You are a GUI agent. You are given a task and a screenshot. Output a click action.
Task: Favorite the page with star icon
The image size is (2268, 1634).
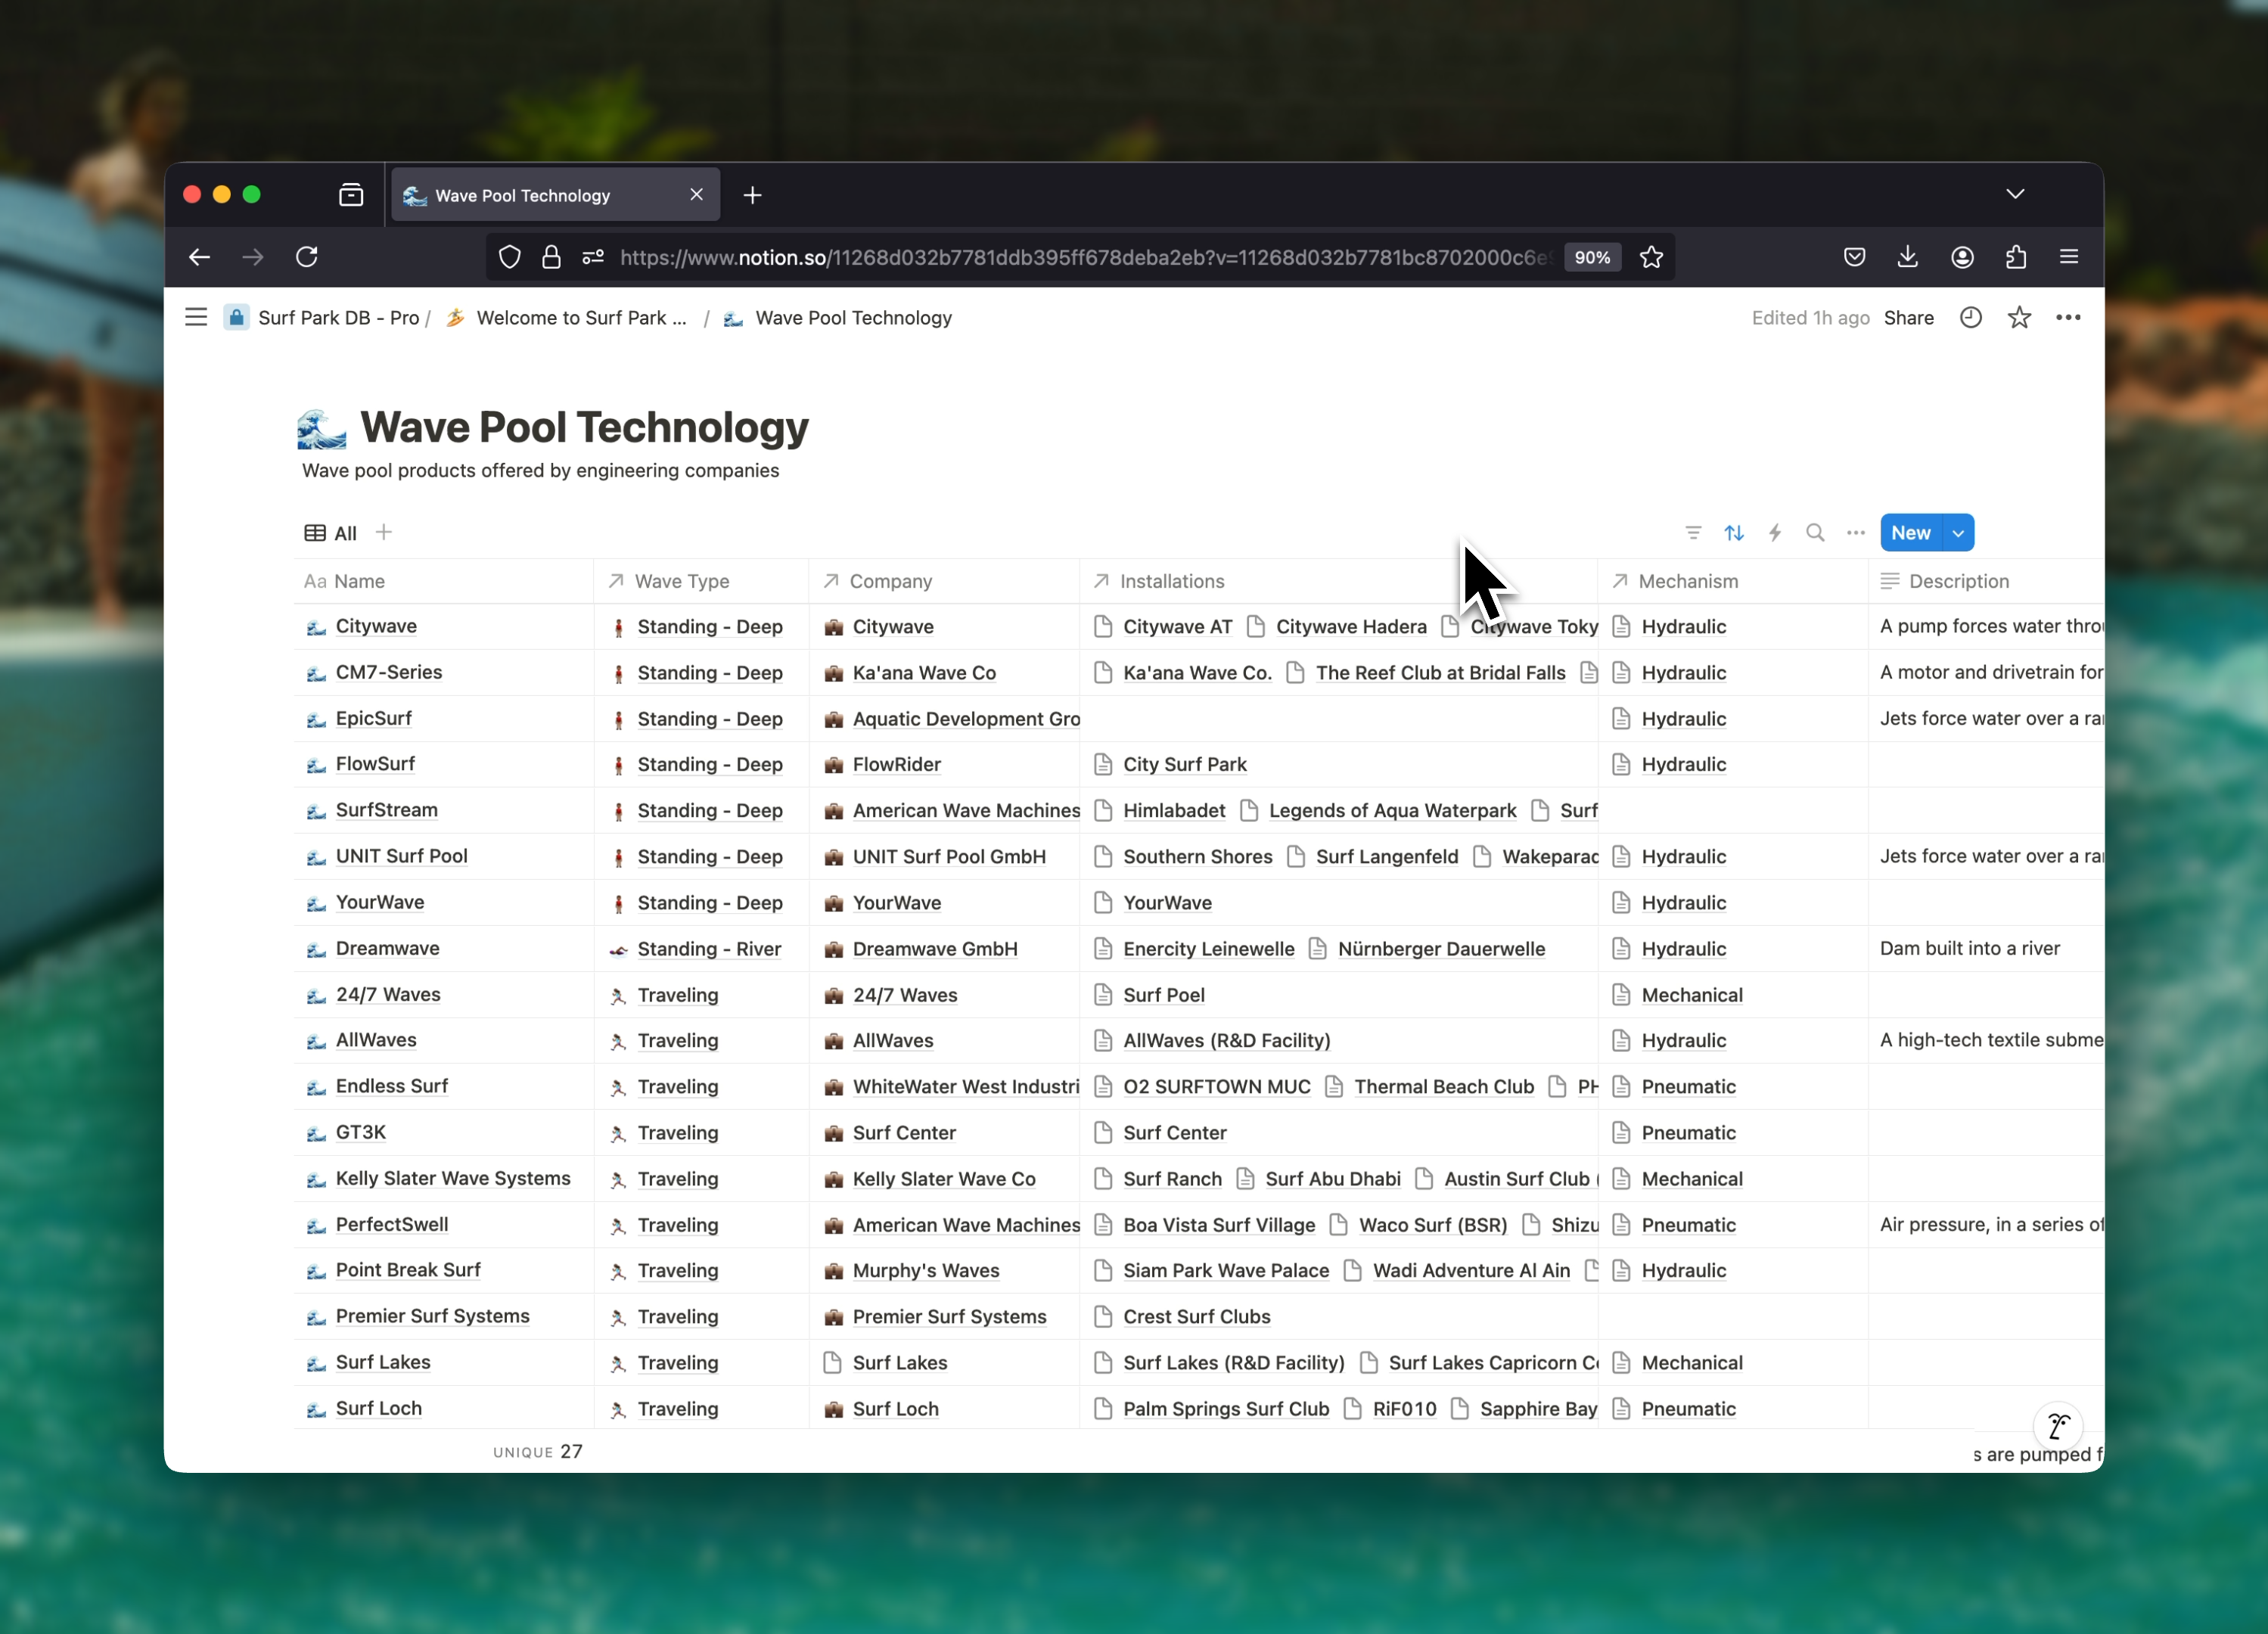coord(2019,317)
